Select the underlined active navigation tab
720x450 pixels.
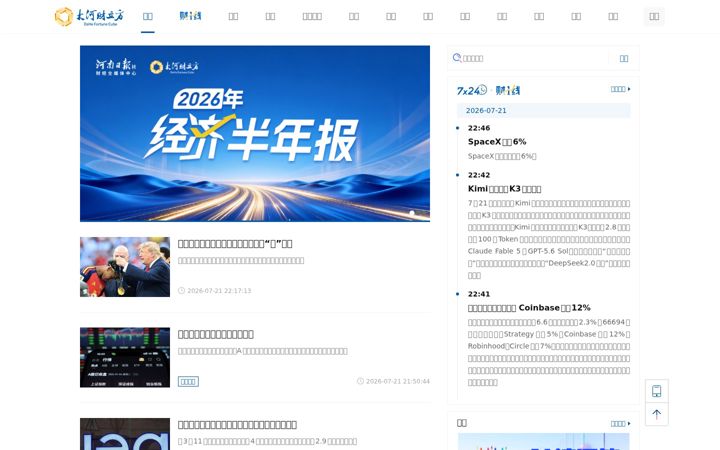point(148,17)
